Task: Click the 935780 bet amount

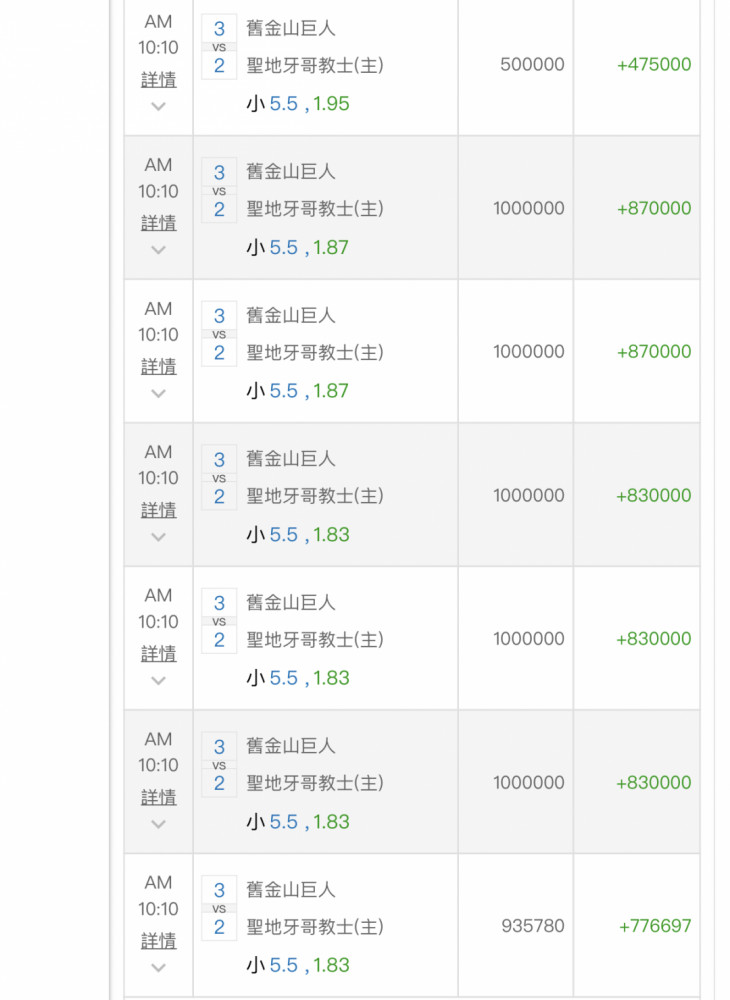Action: [x=532, y=926]
